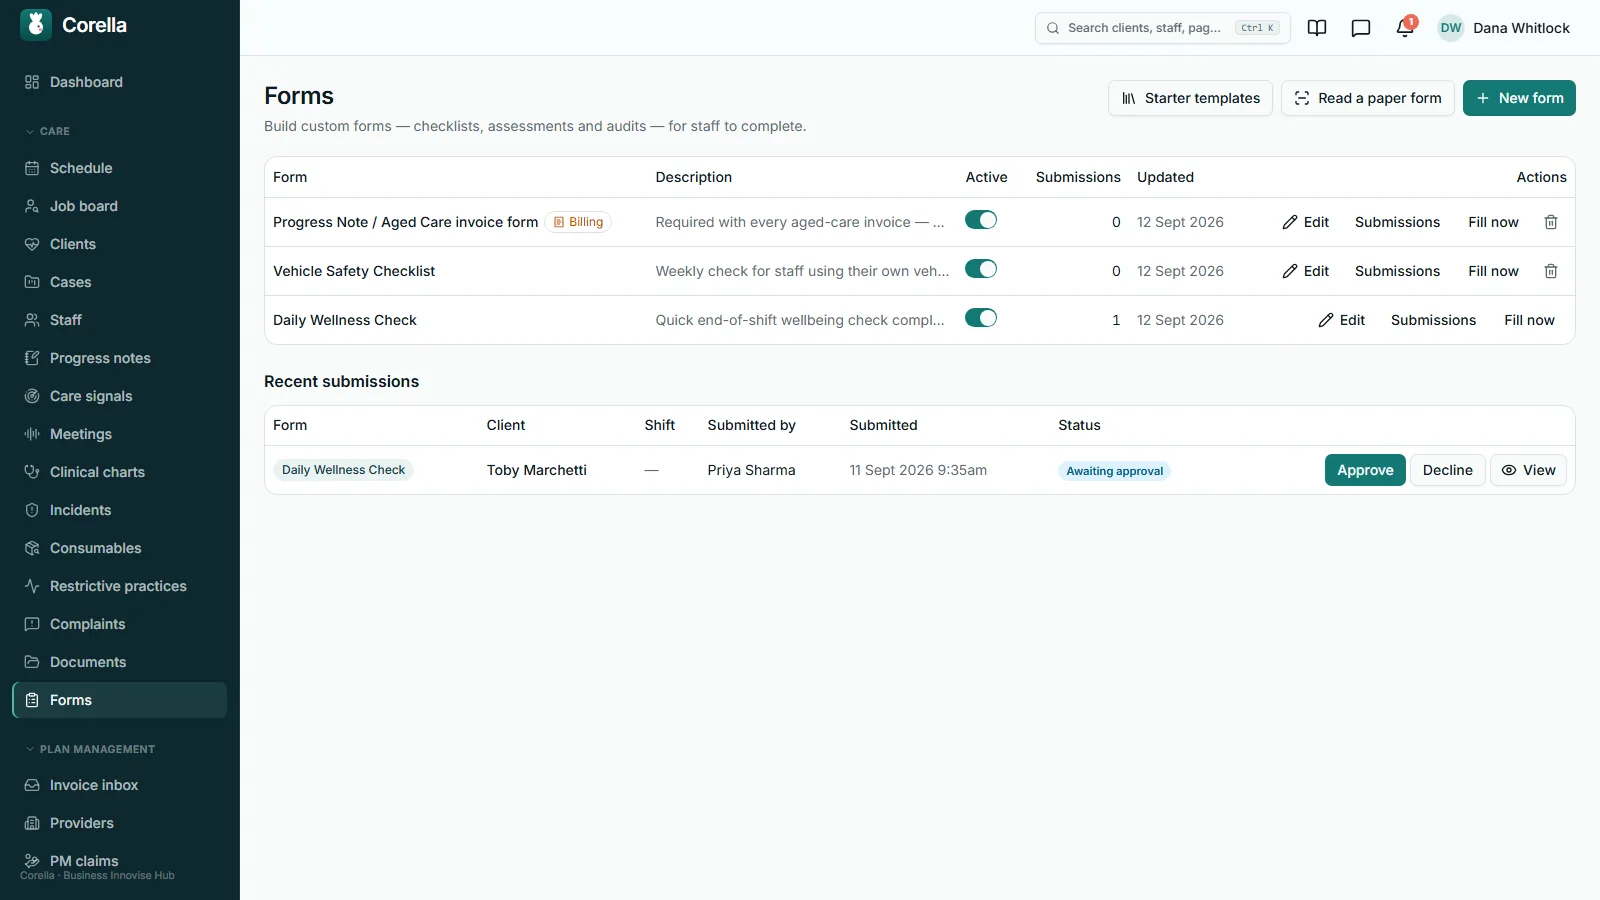
Task: Fill now the Progress Note form
Action: pos(1493,222)
